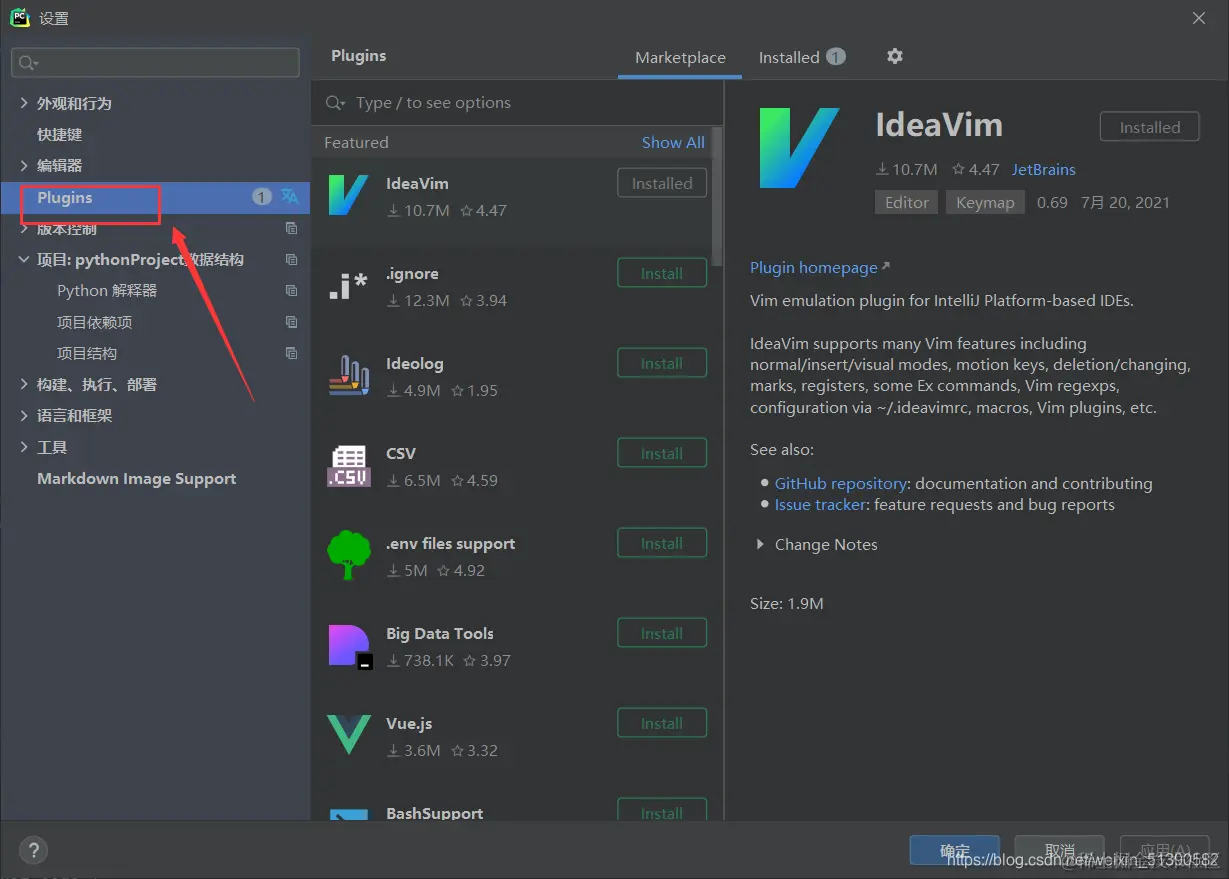Viewport: 1229px width, 879px height.
Task: Install the Ideolog plugin
Action: click(x=662, y=363)
